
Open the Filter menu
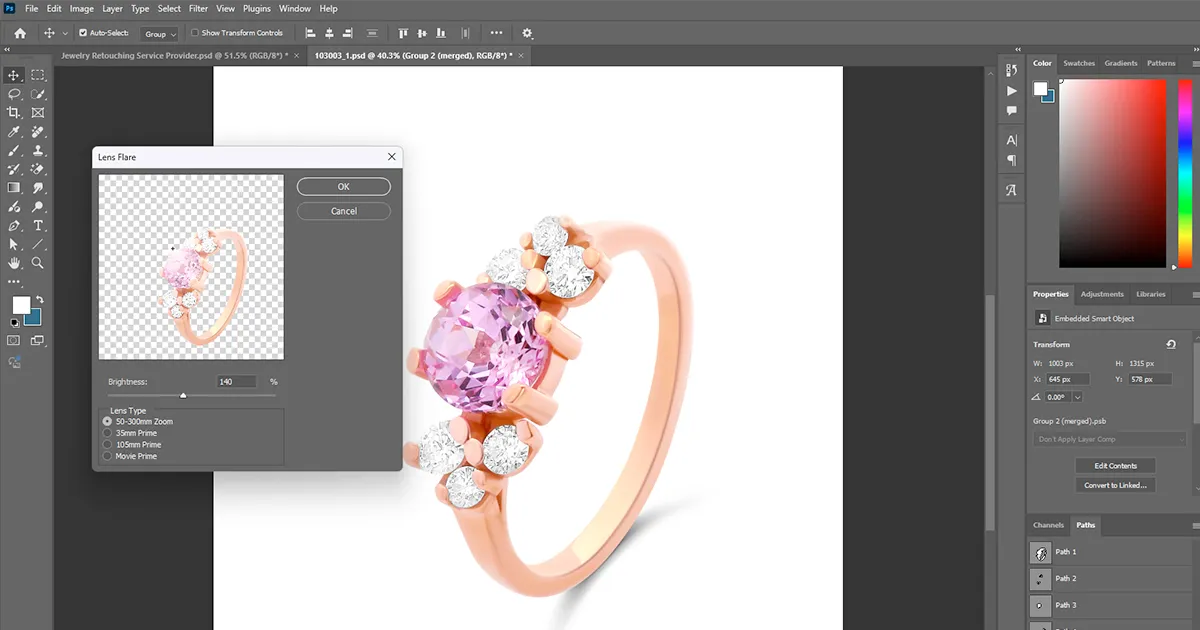click(198, 9)
